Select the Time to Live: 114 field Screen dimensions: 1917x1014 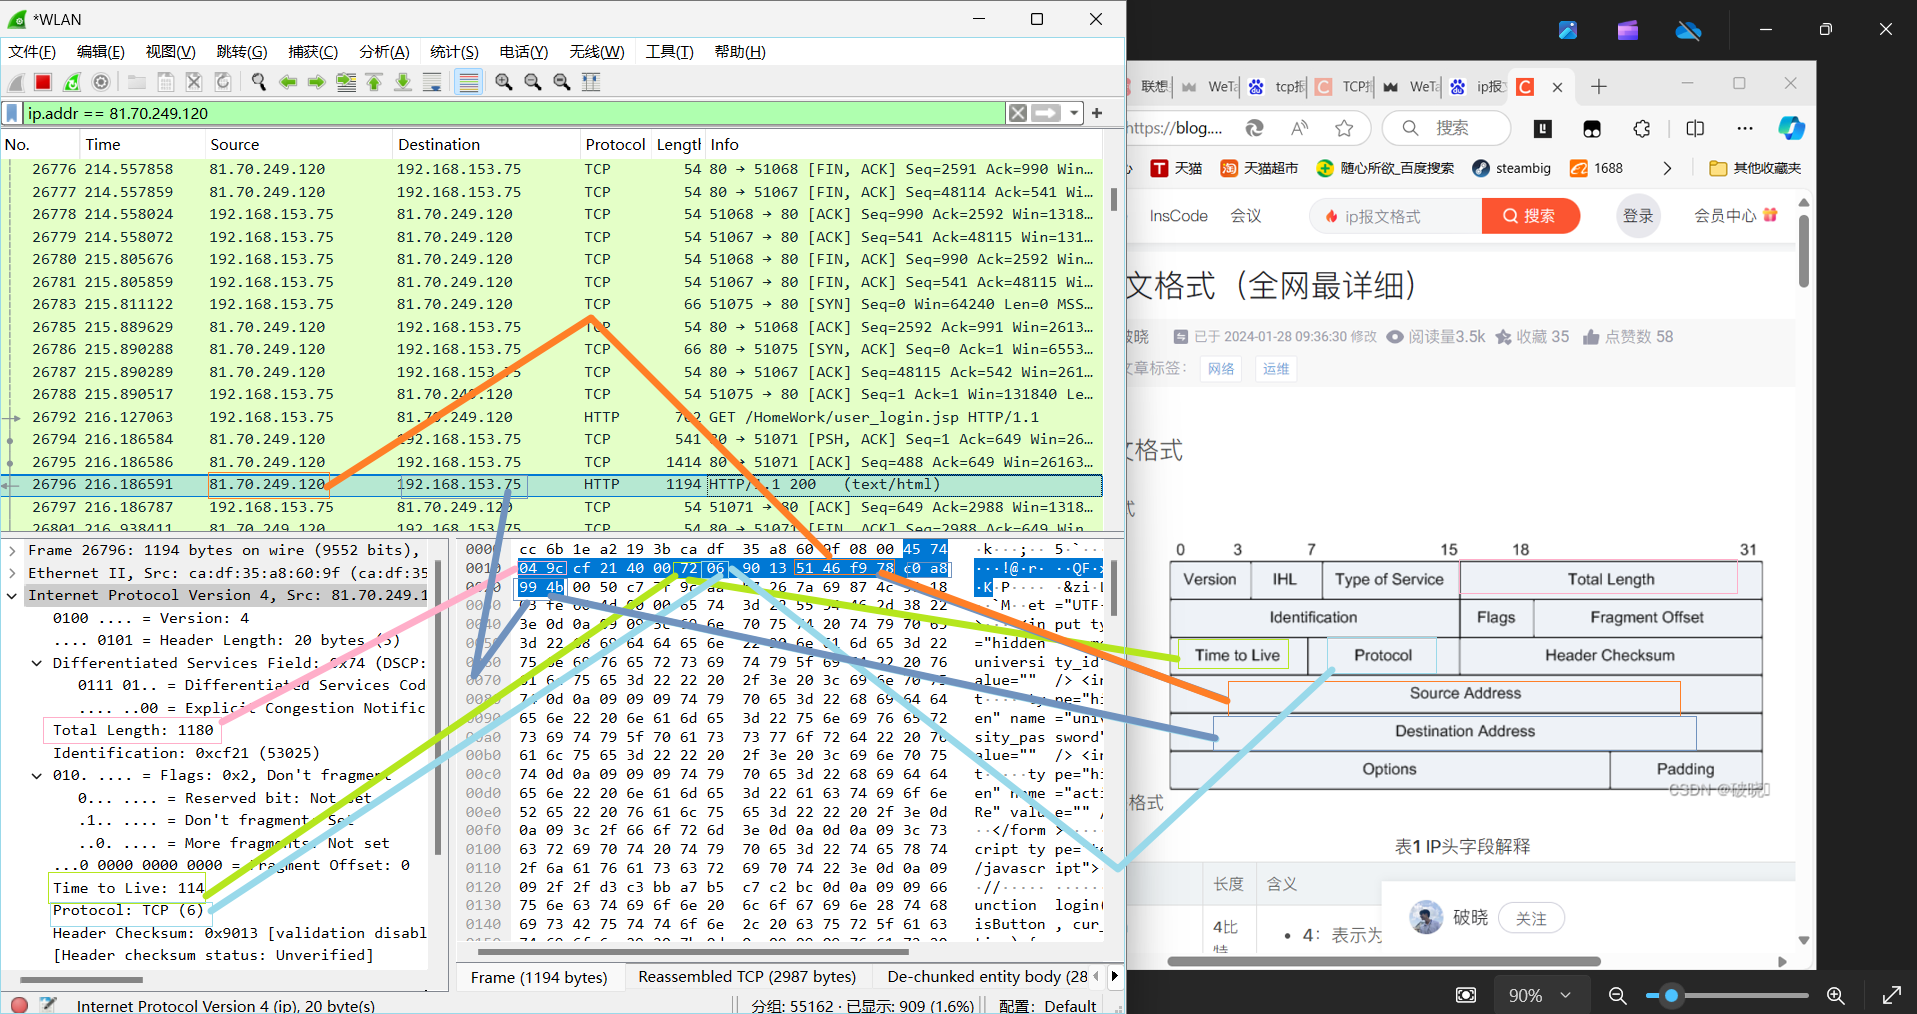tap(128, 888)
